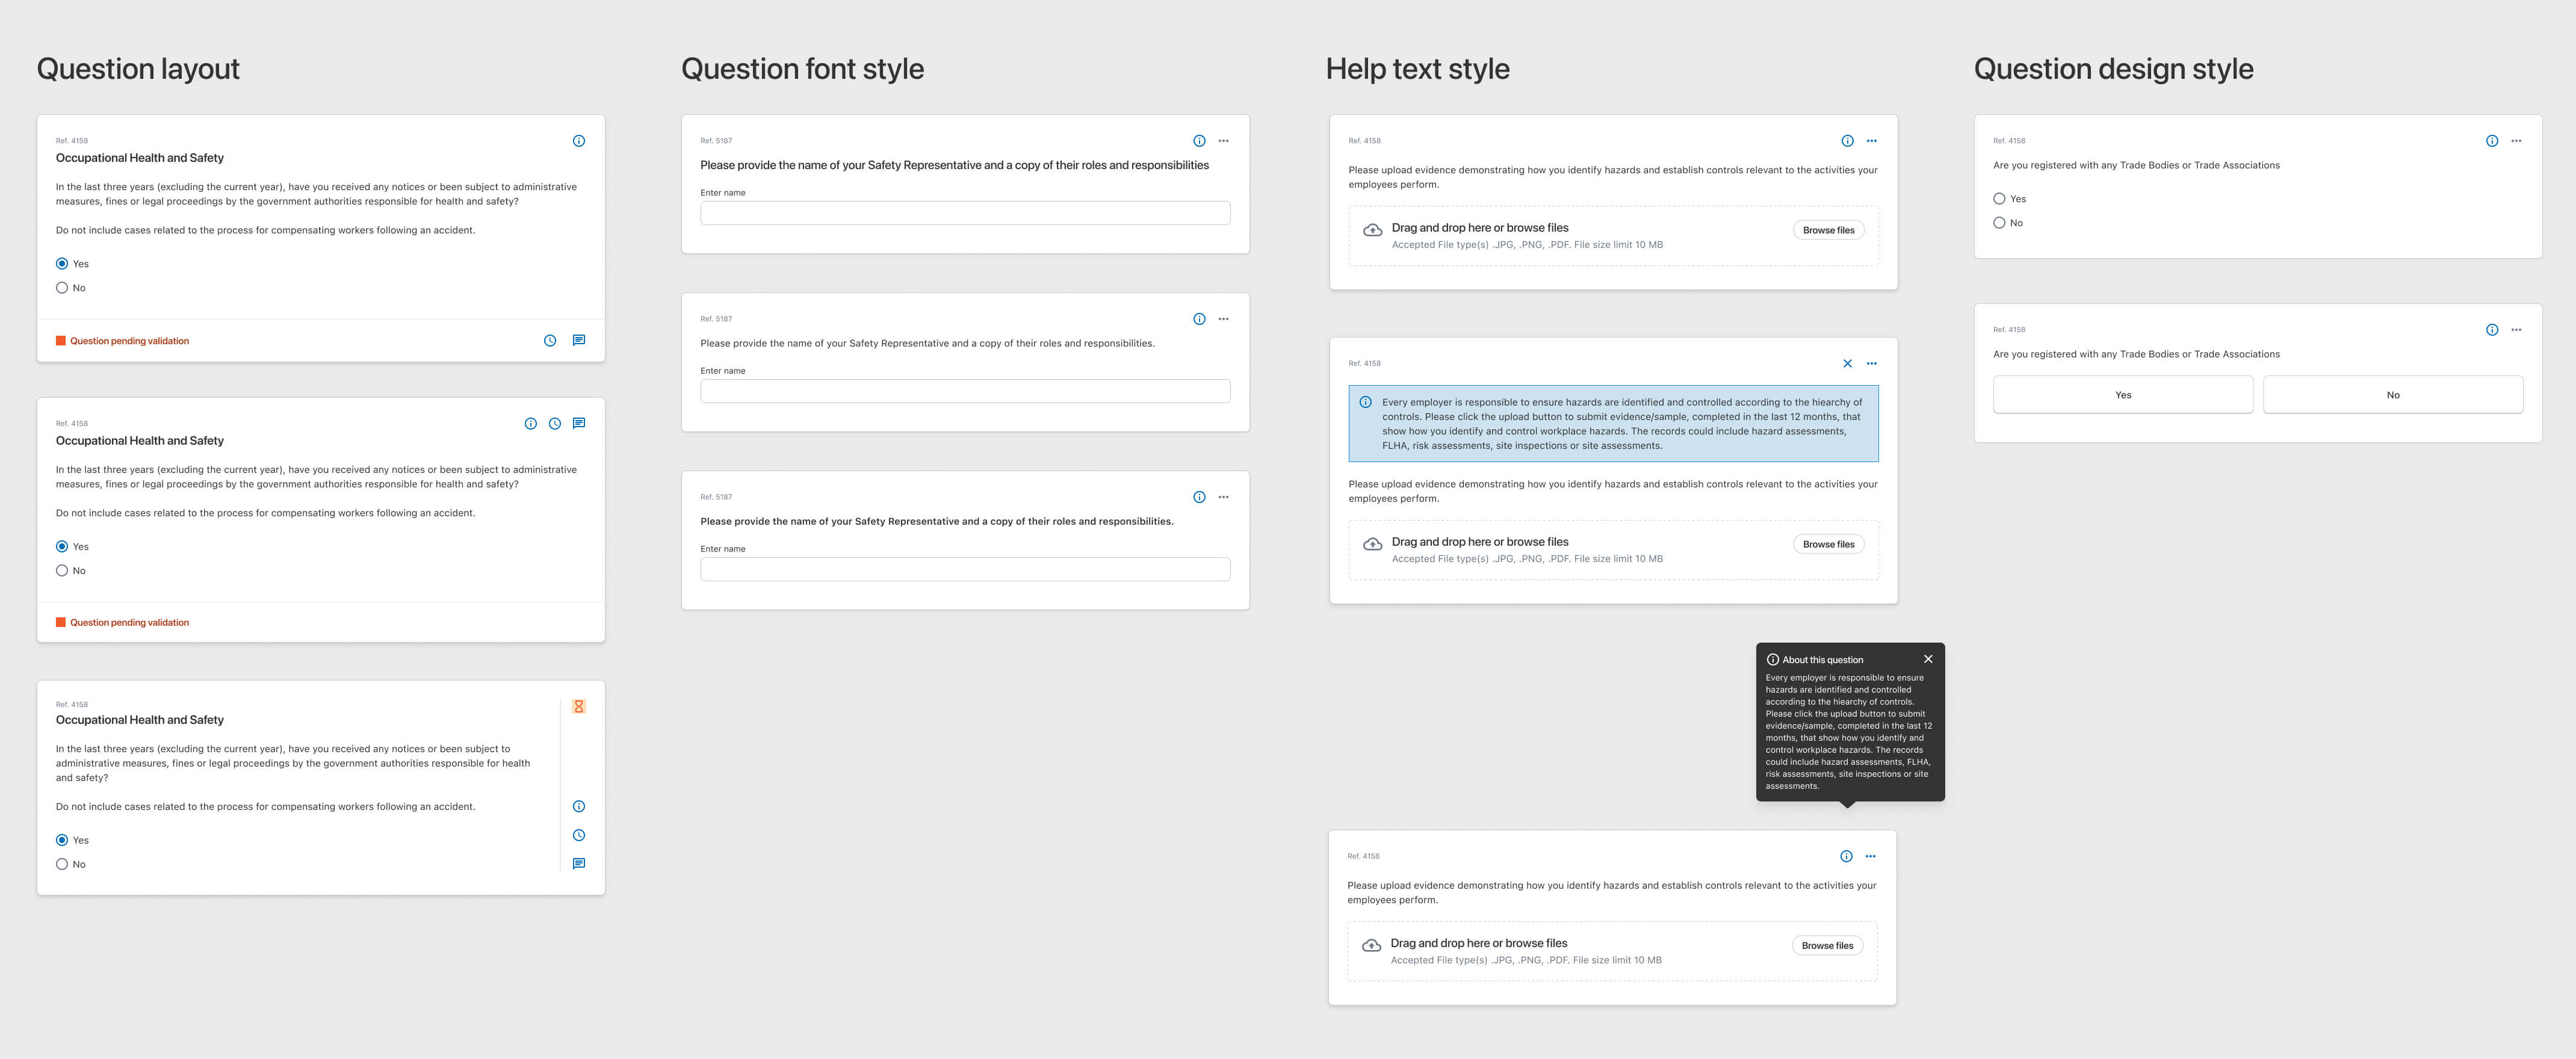2576x1059 pixels.
Task: Select Yes radio in first Occupational Health card
Action: pos(62,264)
